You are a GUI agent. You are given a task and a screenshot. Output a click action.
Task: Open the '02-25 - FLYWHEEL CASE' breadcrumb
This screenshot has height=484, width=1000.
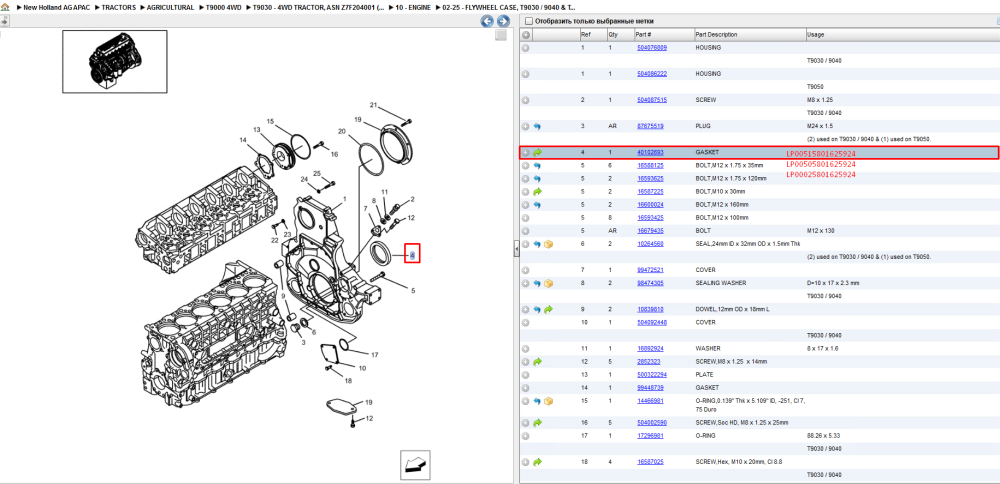click(508, 7)
